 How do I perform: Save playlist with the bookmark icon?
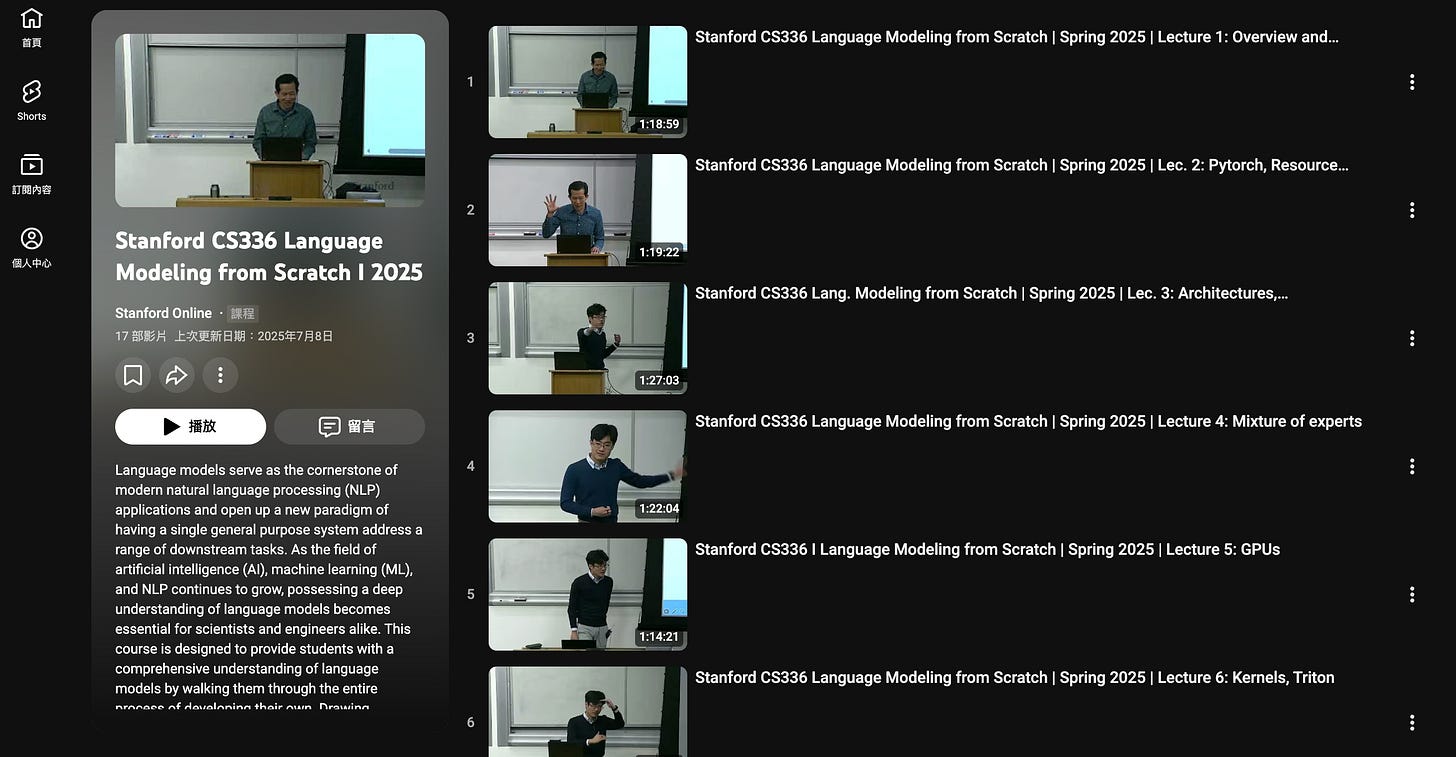coord(133,375)
